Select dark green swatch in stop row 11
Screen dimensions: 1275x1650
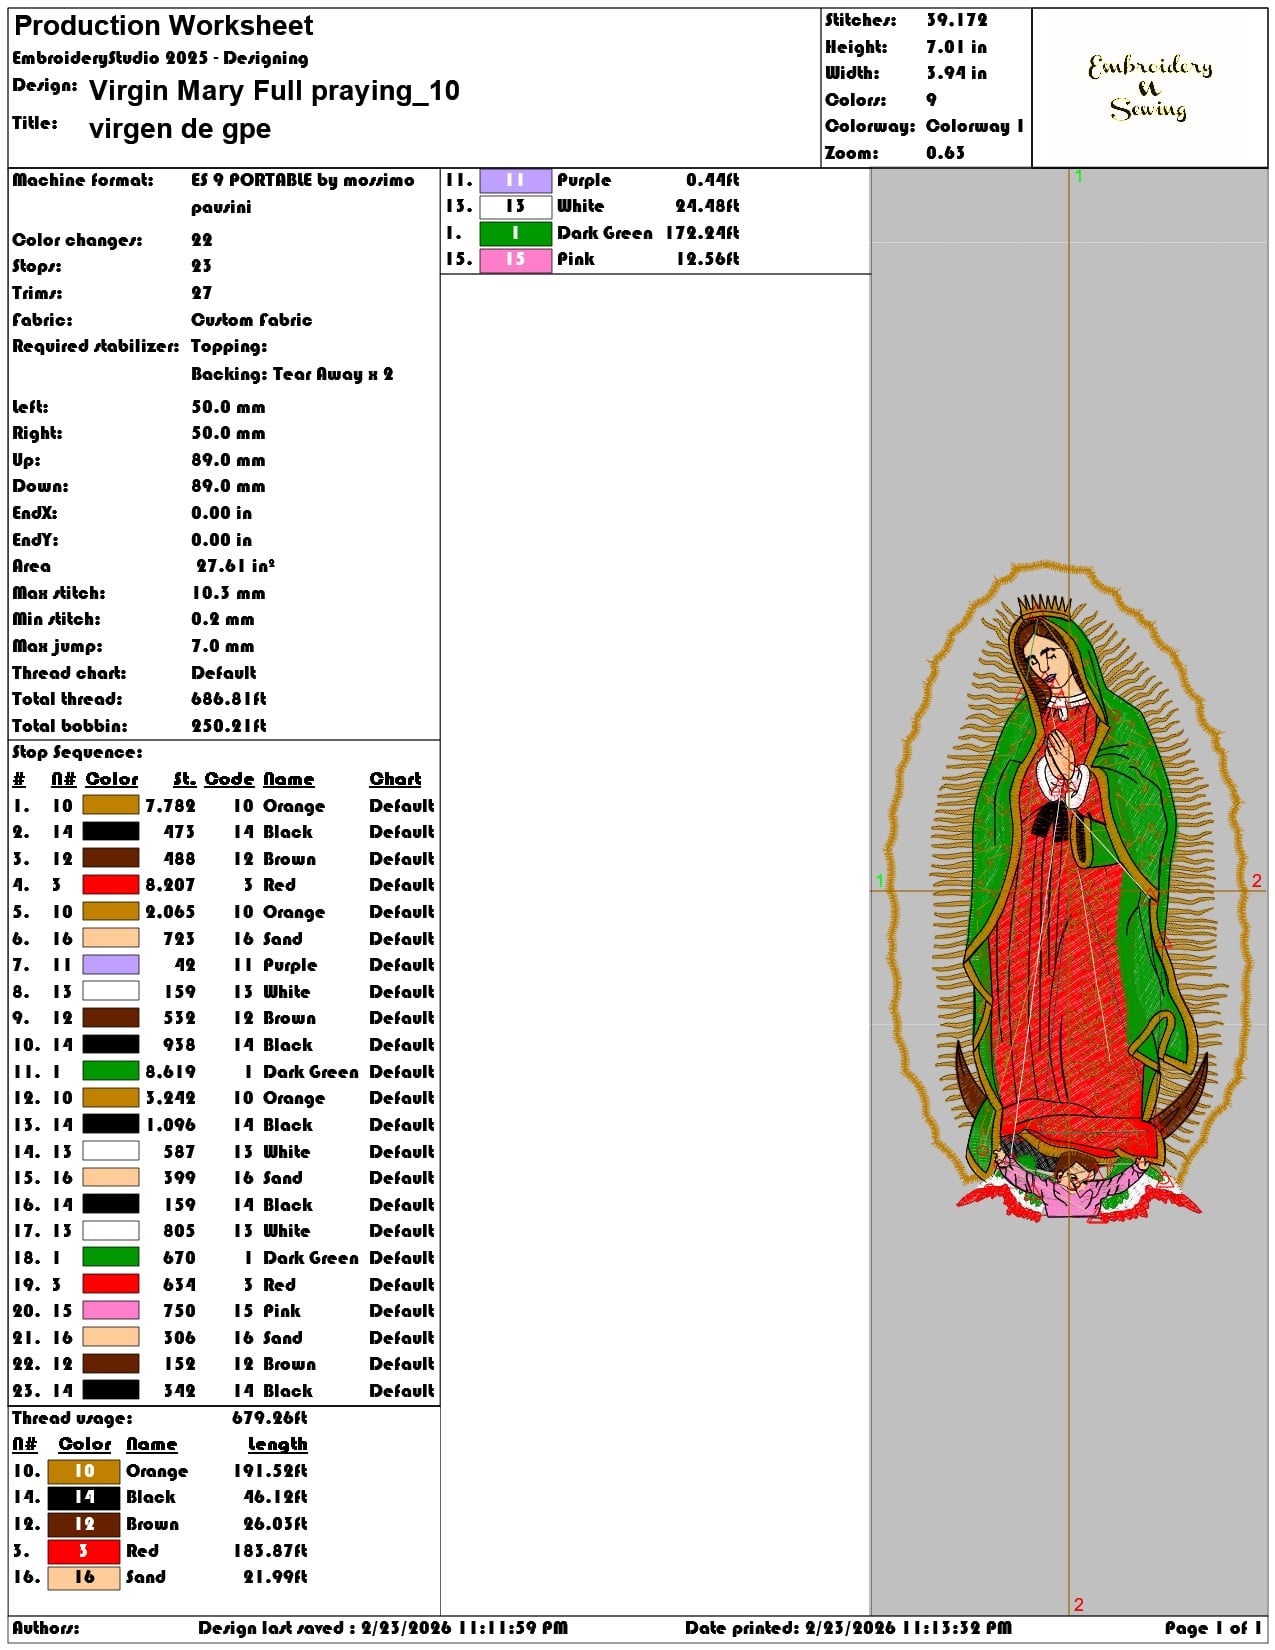(x=111, y=1072)
